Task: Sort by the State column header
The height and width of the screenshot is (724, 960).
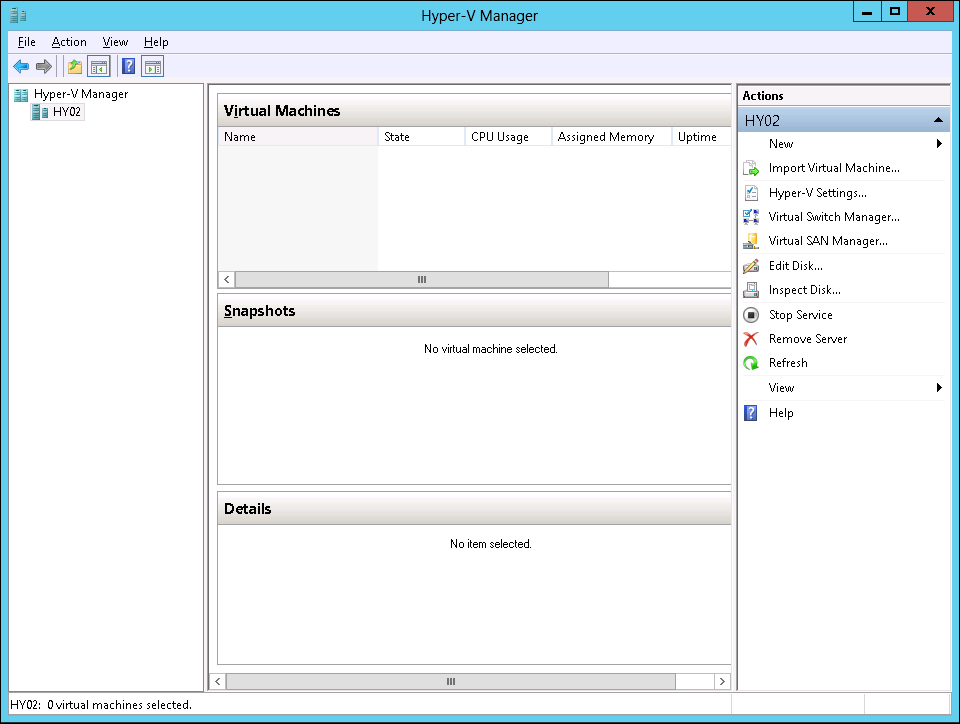Action: [x=422, y=137]
